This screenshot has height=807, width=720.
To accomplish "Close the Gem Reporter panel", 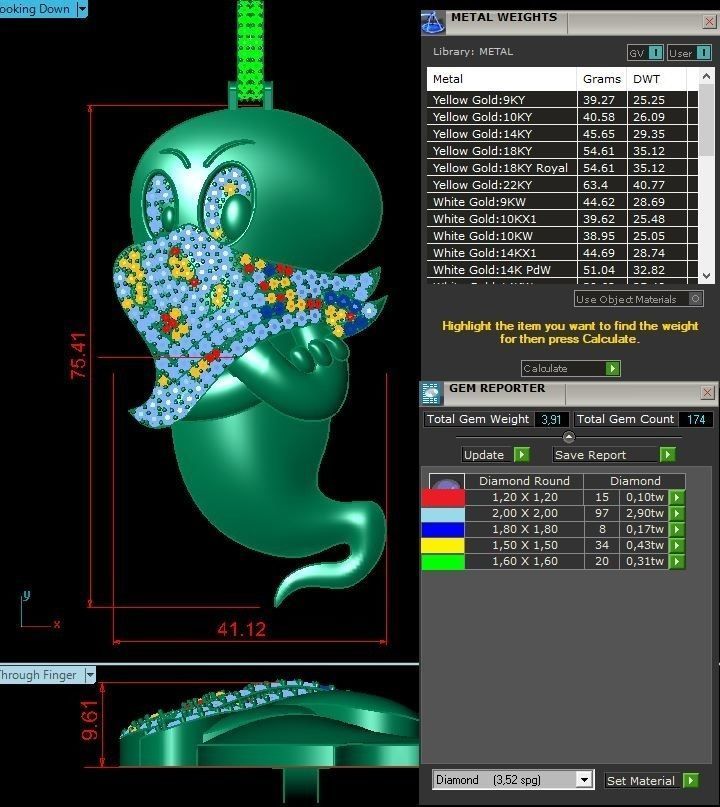I will coord(708,393).
